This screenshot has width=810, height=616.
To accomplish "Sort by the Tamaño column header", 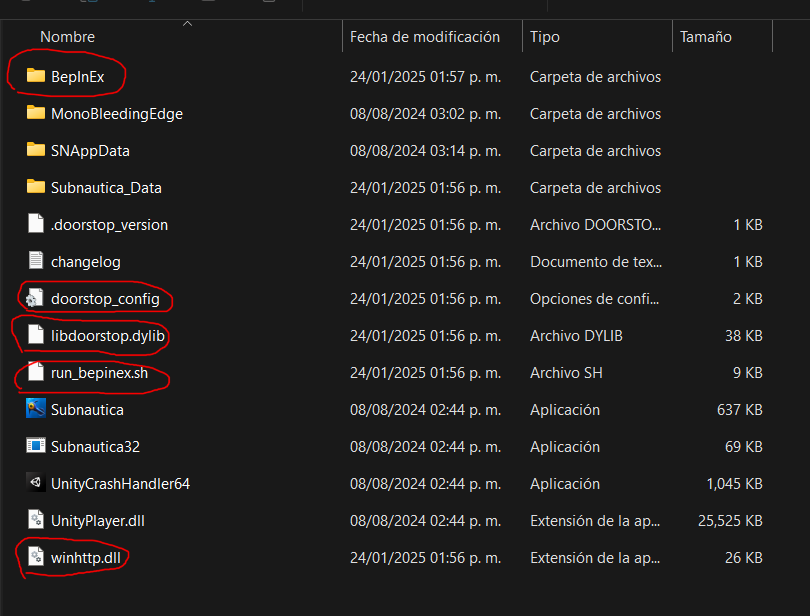I will pyautogui.click(x=706, y=37).
